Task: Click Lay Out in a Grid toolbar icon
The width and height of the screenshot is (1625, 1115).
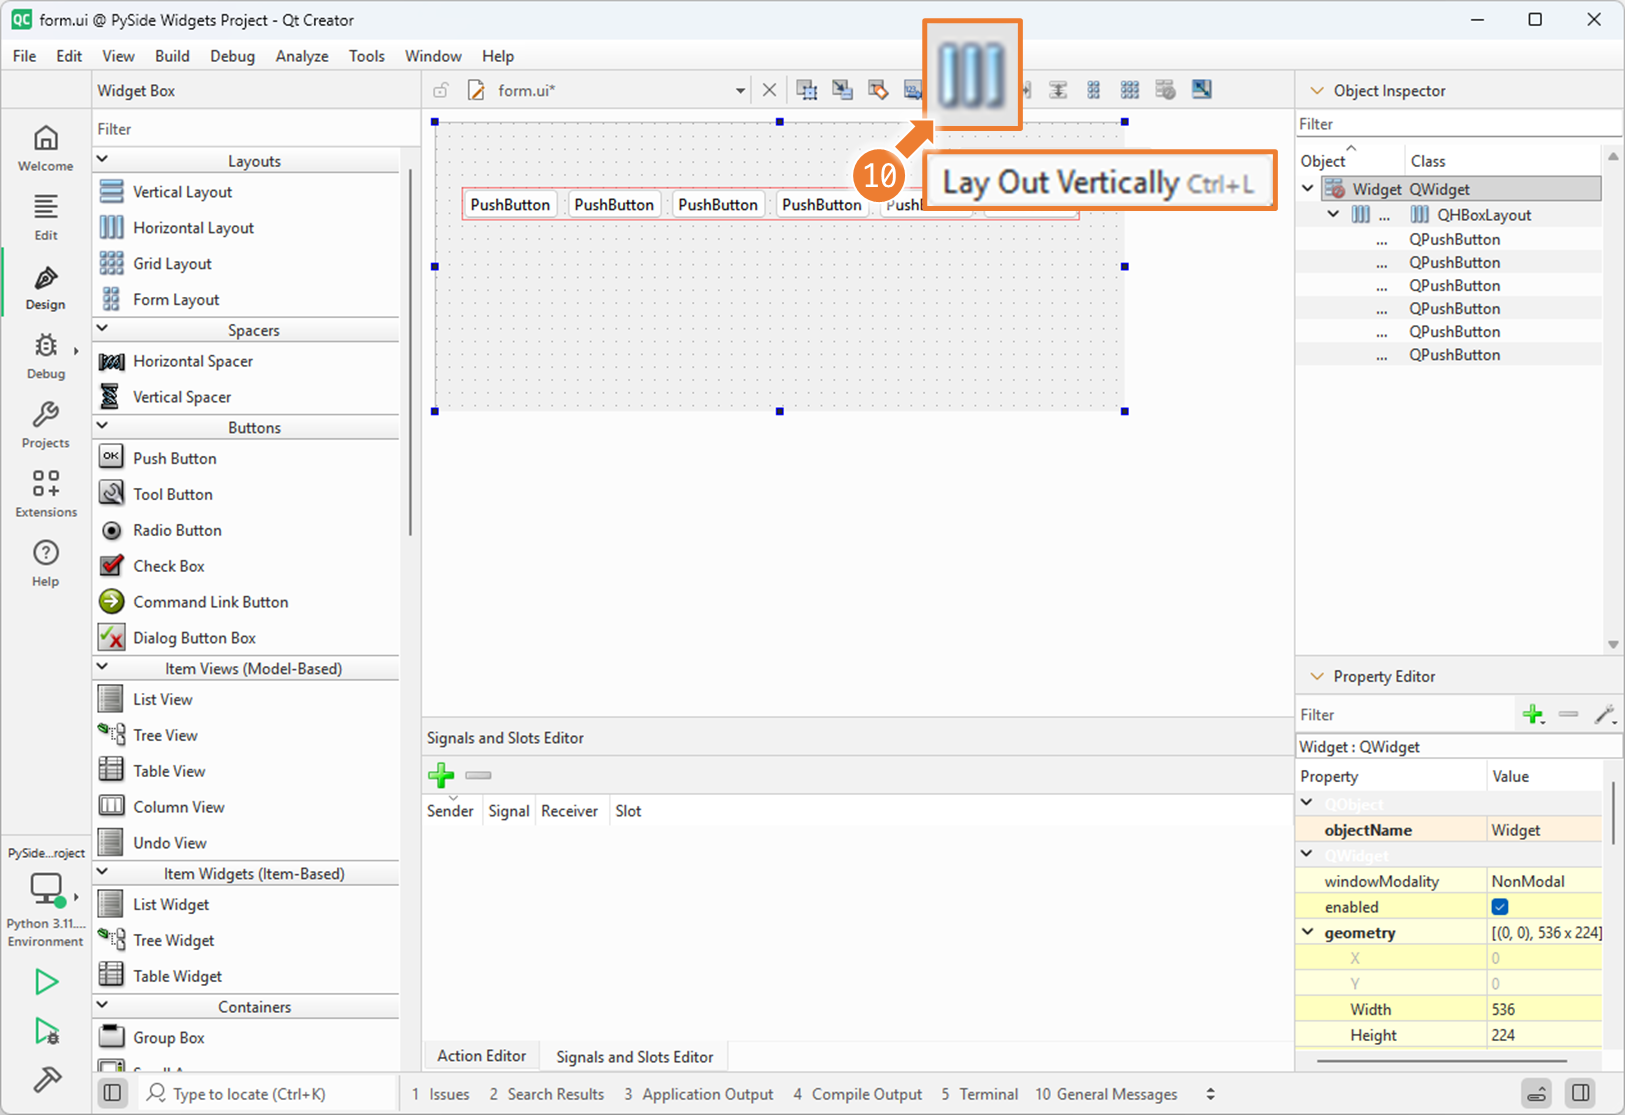Action: 1129,90
